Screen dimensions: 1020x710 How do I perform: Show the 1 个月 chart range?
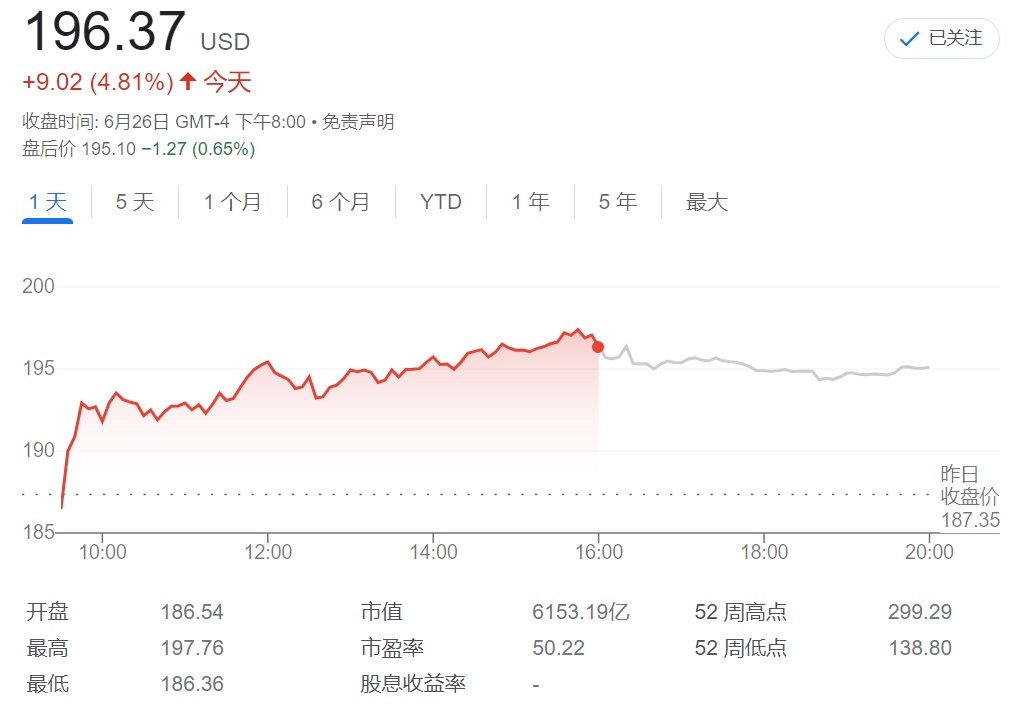232,202
